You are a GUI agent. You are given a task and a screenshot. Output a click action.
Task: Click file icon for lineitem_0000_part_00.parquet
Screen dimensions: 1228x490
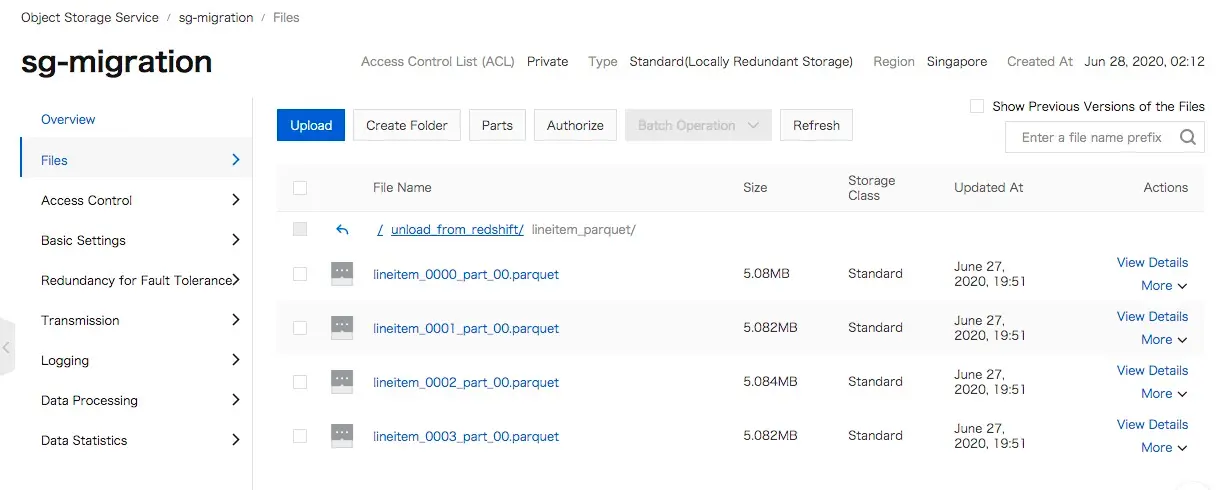pos(342,273)
